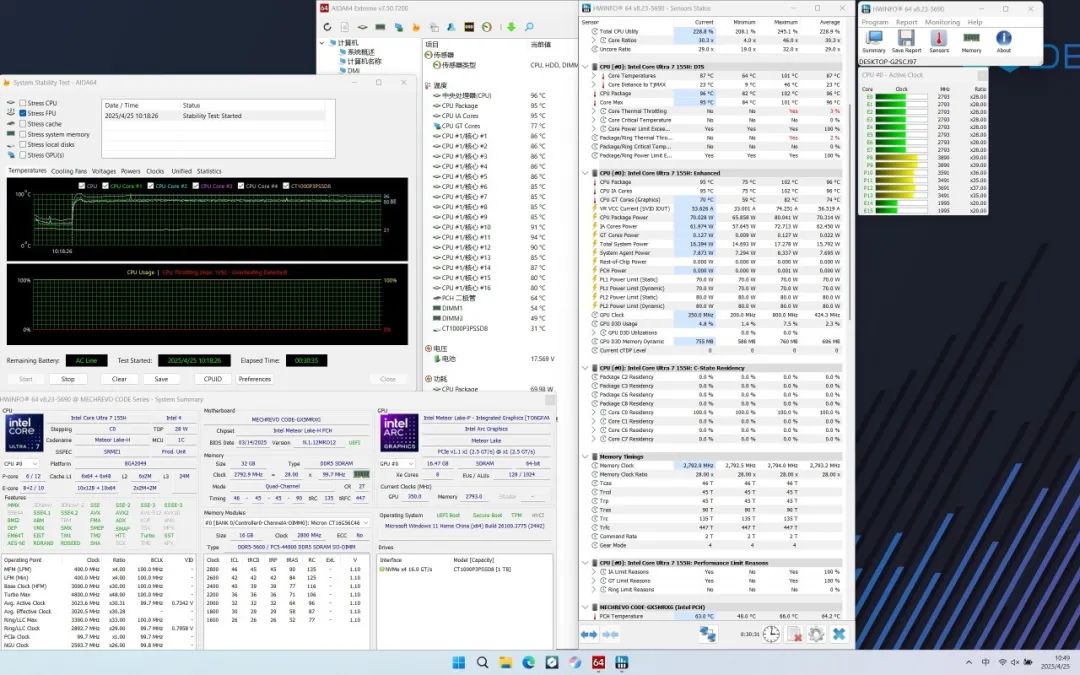Open the CPU #0 selector dropdown
The height and width of the screenshot is (675, 1080).
point(21,464)
